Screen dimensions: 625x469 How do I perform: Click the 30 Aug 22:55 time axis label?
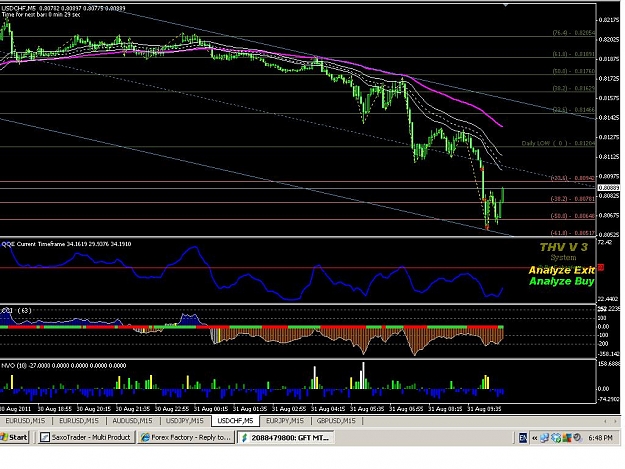pyautogui.click(x=172, y=408)
